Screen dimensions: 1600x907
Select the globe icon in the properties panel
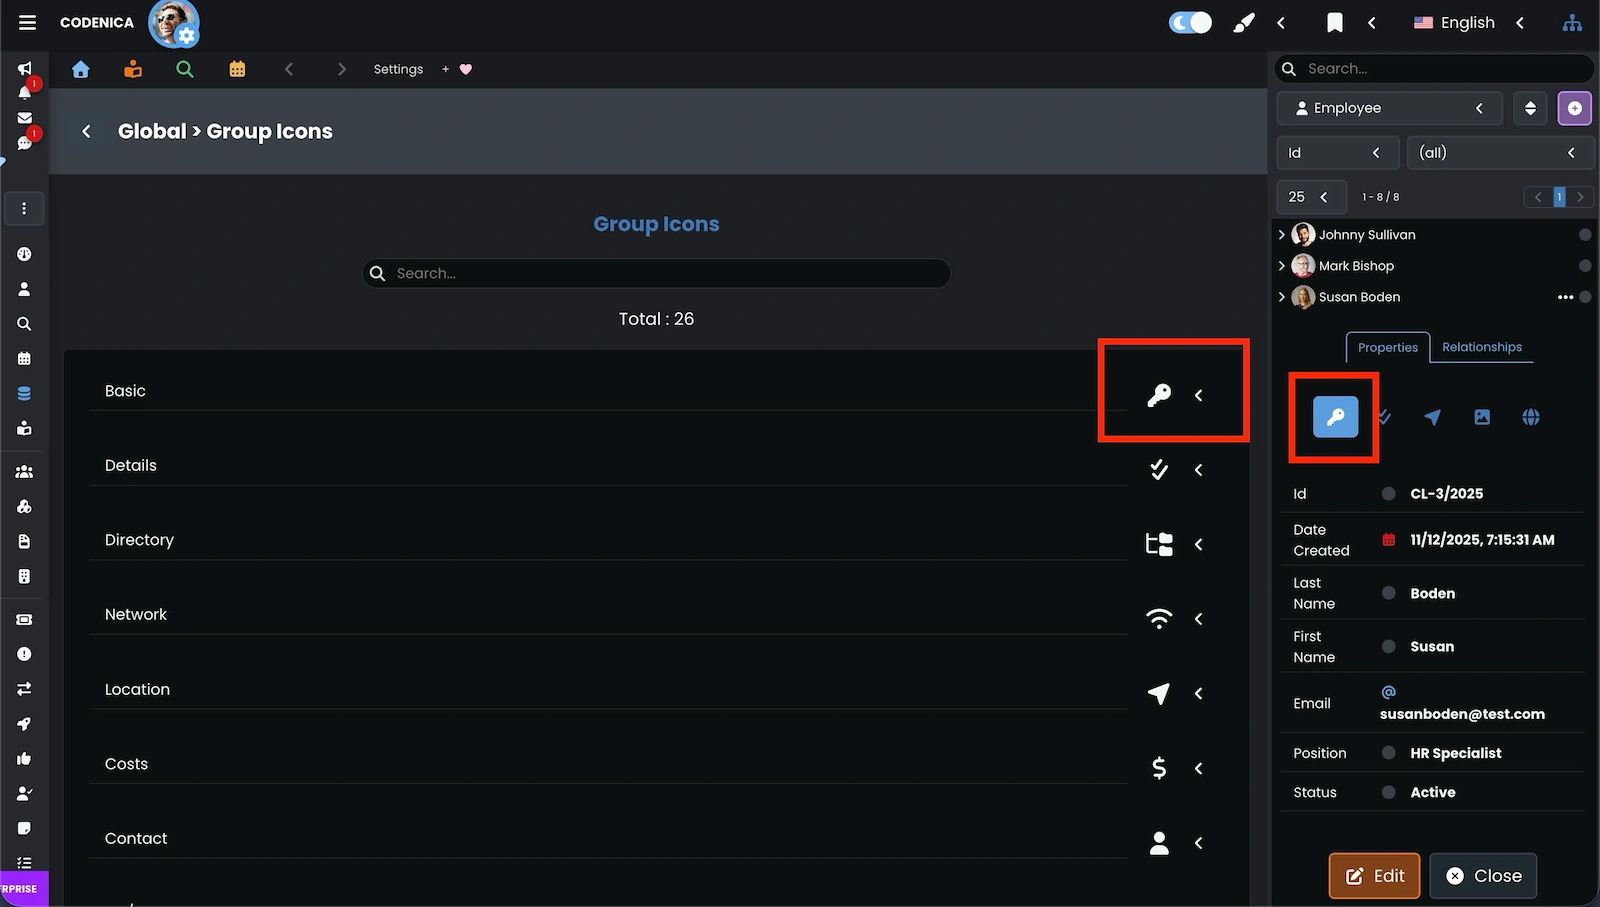click(x=1530, y=417)
